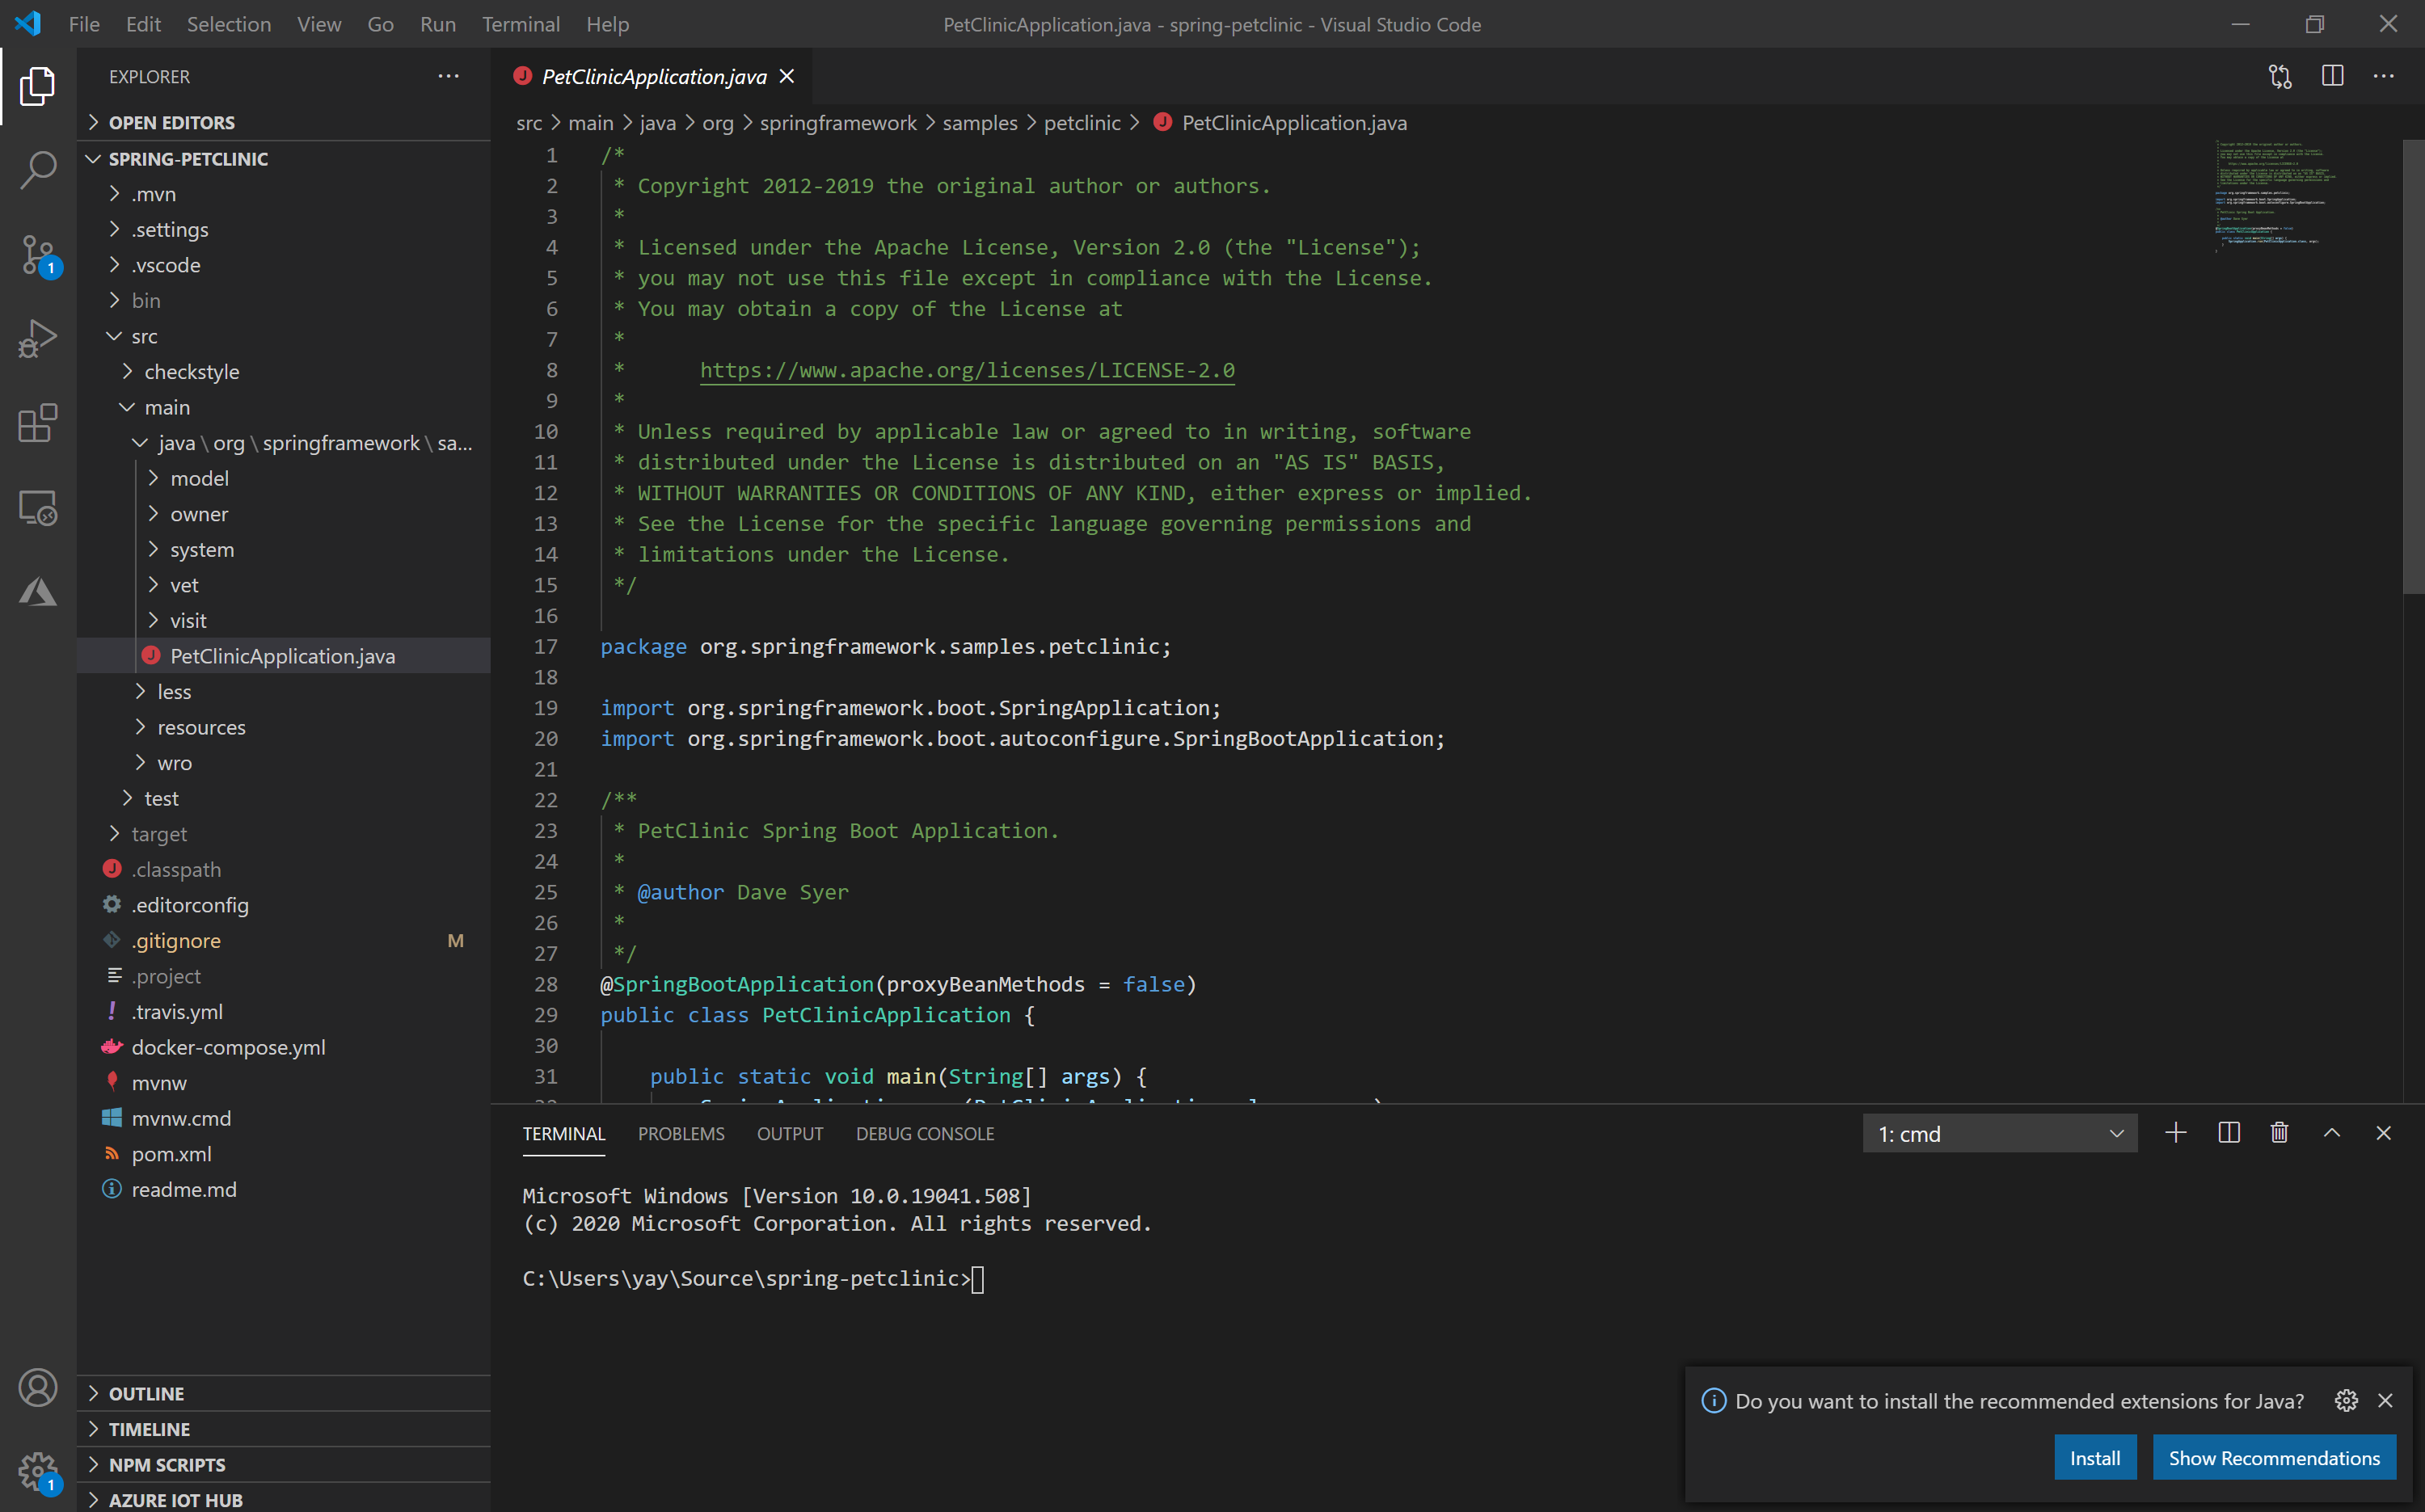The width and height of the screenshot is (2425, 1512).
Task: Click Show Recommendations in the notification
Action: pos(2273,1457)
